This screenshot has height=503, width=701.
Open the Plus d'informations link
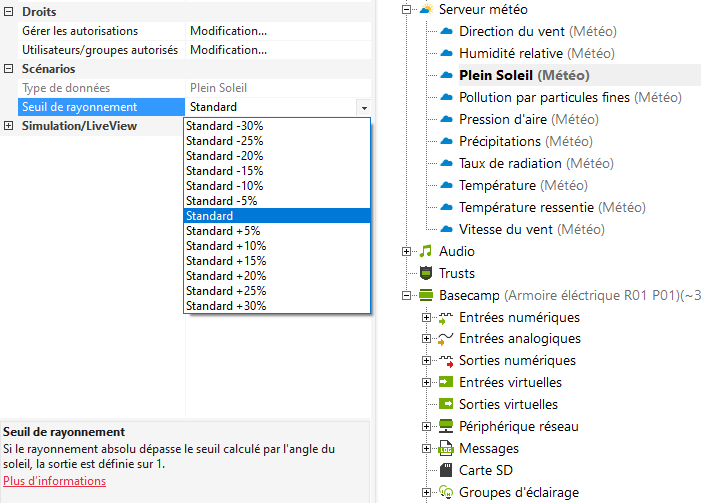click(54, 481)
